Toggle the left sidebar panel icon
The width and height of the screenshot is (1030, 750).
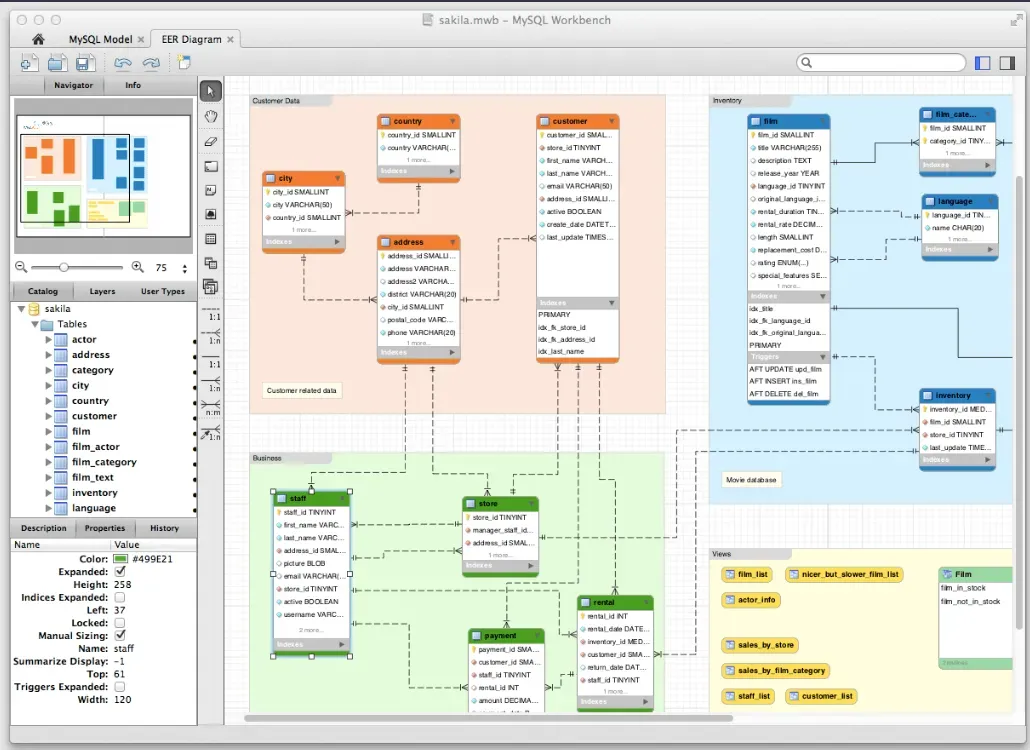pos(983,63)
